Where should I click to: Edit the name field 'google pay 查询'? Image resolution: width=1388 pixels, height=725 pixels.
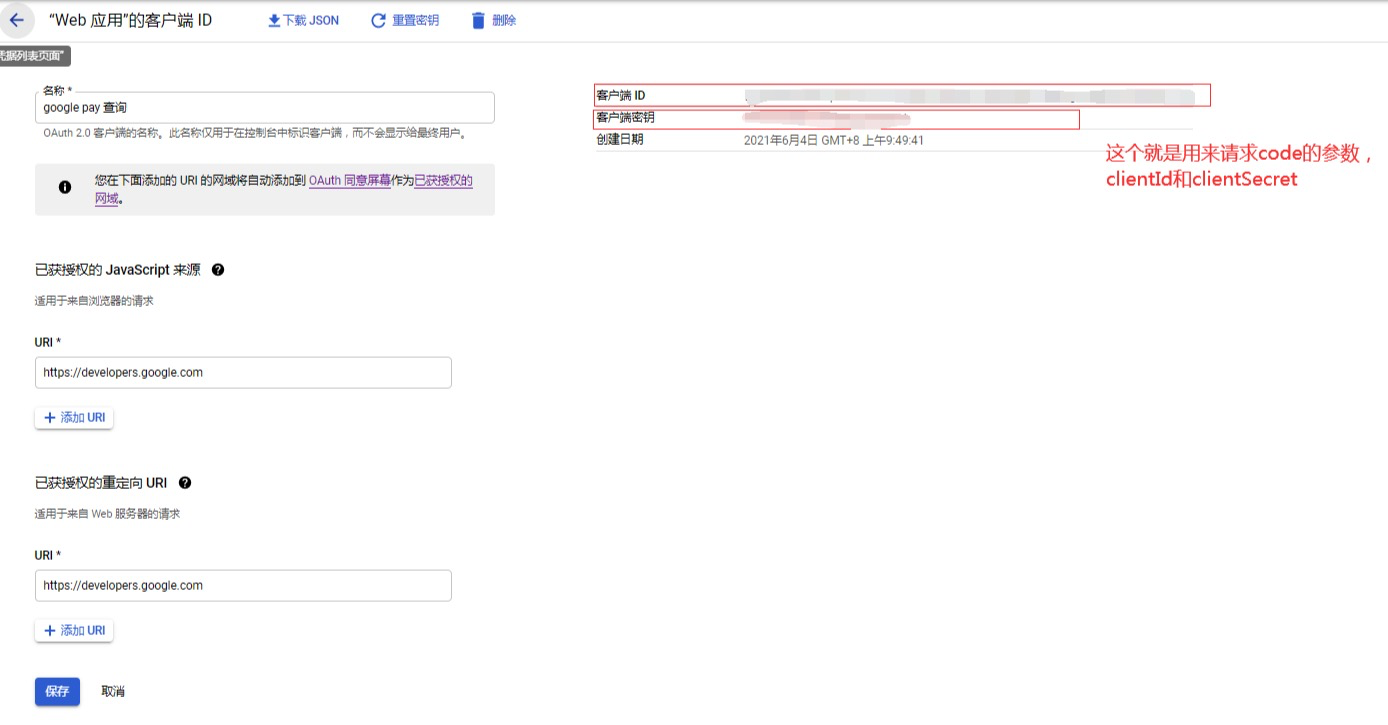265,108
